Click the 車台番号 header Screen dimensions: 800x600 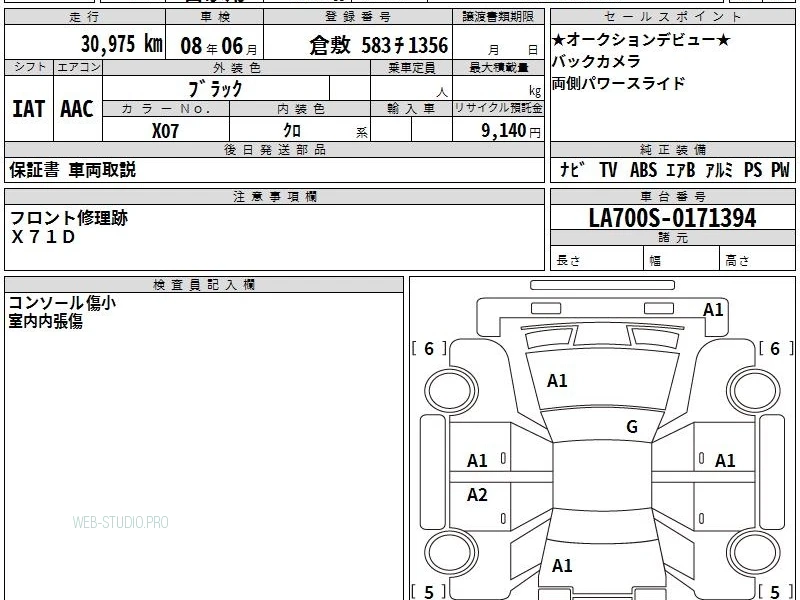click(x=672, y=196)
